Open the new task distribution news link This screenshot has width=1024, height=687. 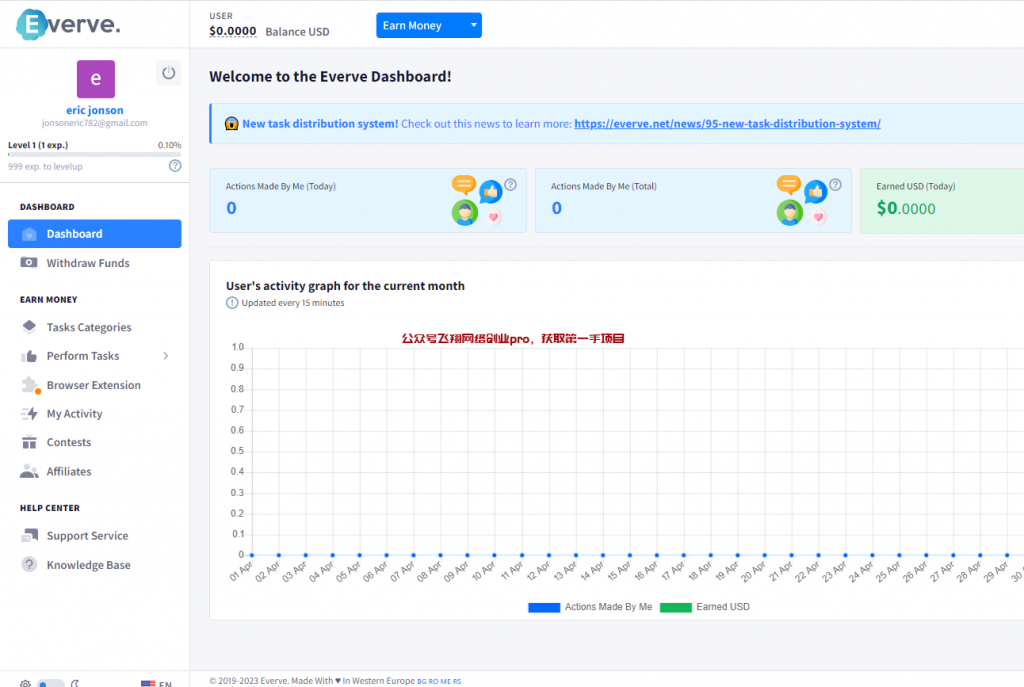727,124
